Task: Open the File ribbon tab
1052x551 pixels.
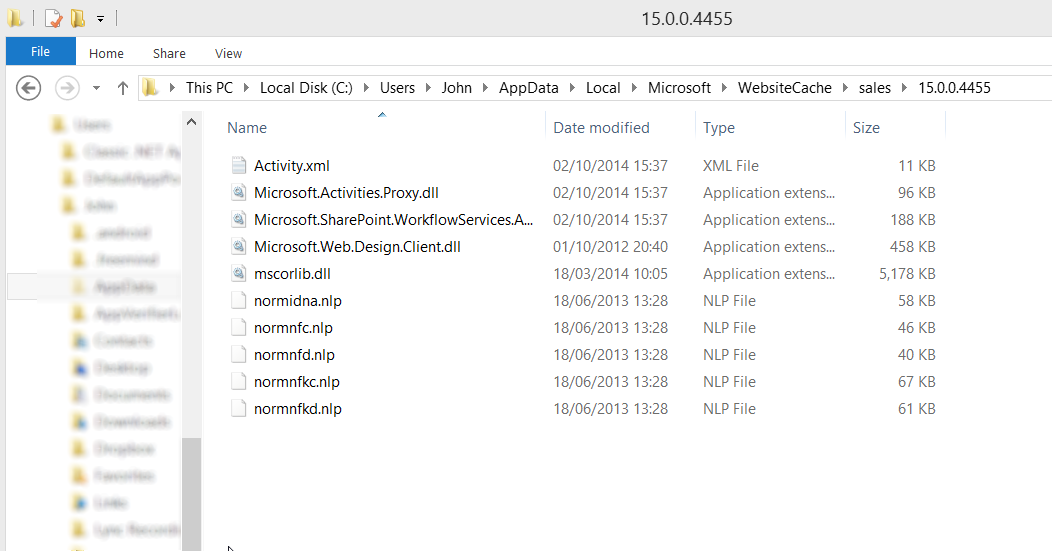Action: [40, 52]
